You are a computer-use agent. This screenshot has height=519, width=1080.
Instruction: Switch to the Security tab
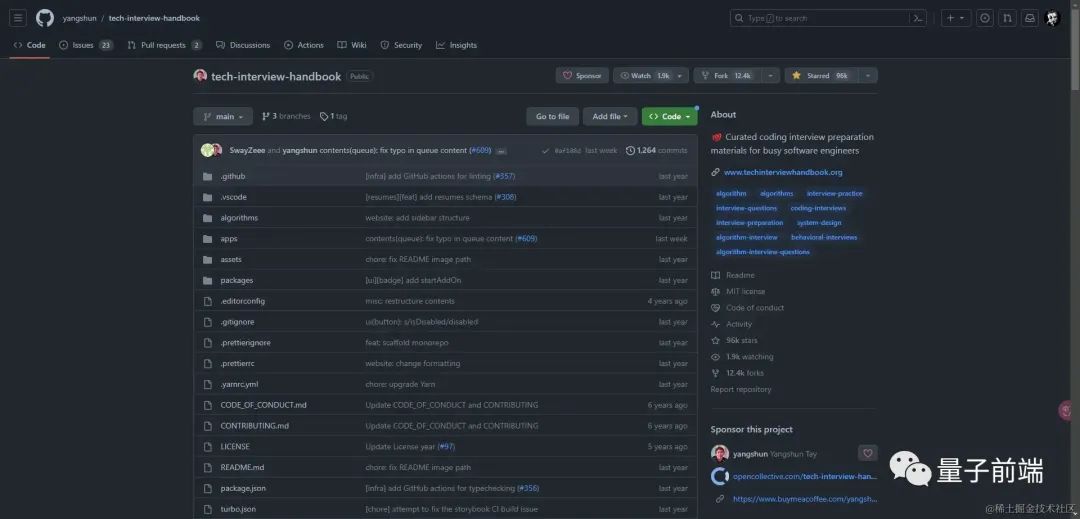[401, 45]
